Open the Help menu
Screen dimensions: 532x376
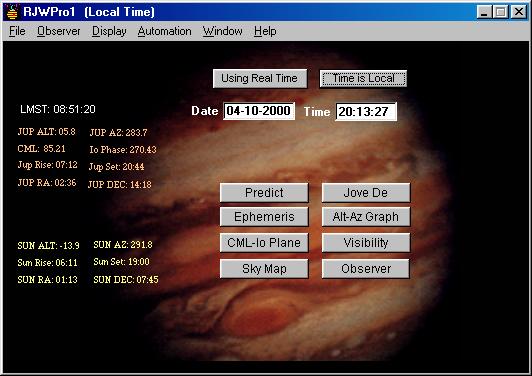point(265,31)
